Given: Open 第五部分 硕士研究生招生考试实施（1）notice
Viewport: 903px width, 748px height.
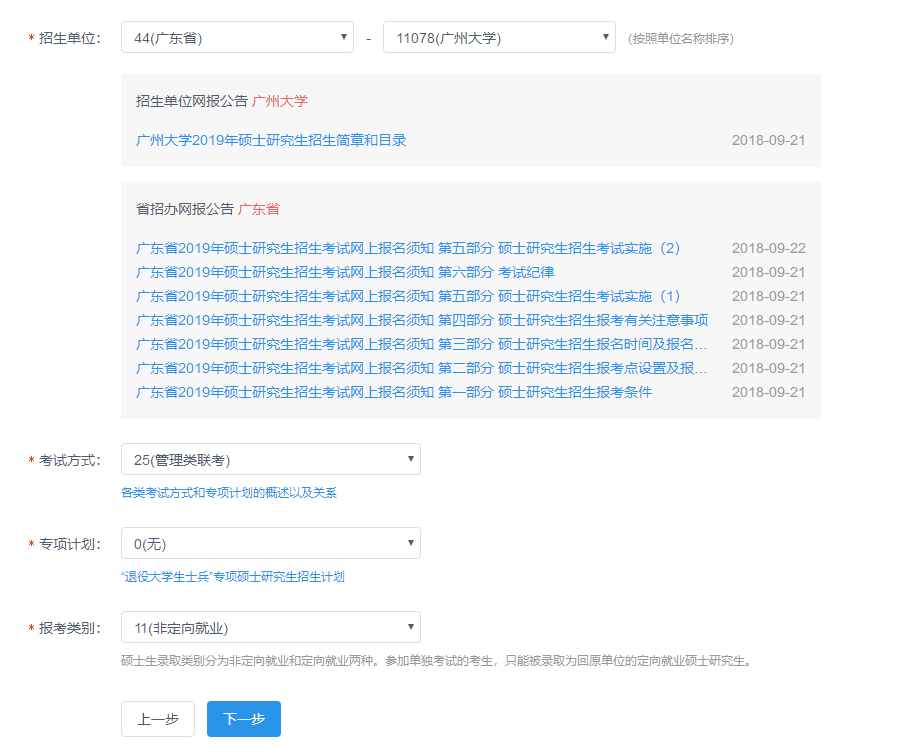Looking at the screenshot, I should [408, 296].
